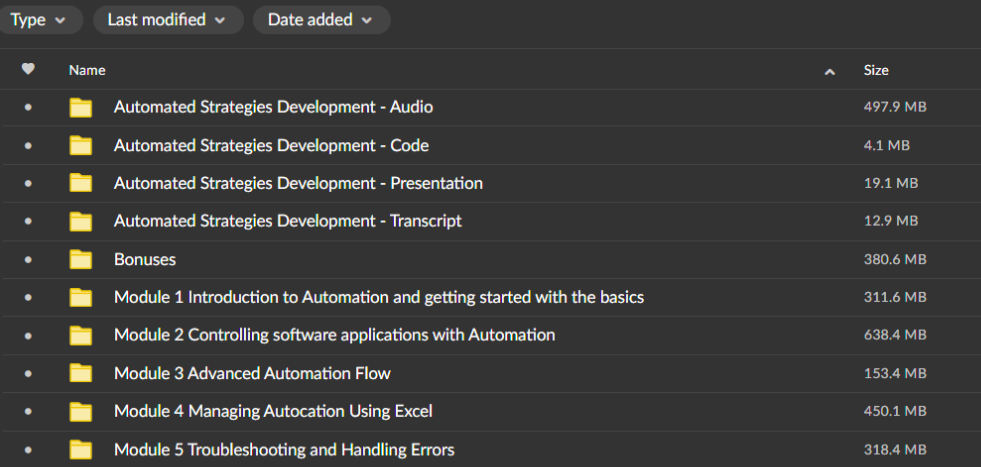
Task: Toggle favorite dot for Module 2 folder
Action: tap(28, 336)
